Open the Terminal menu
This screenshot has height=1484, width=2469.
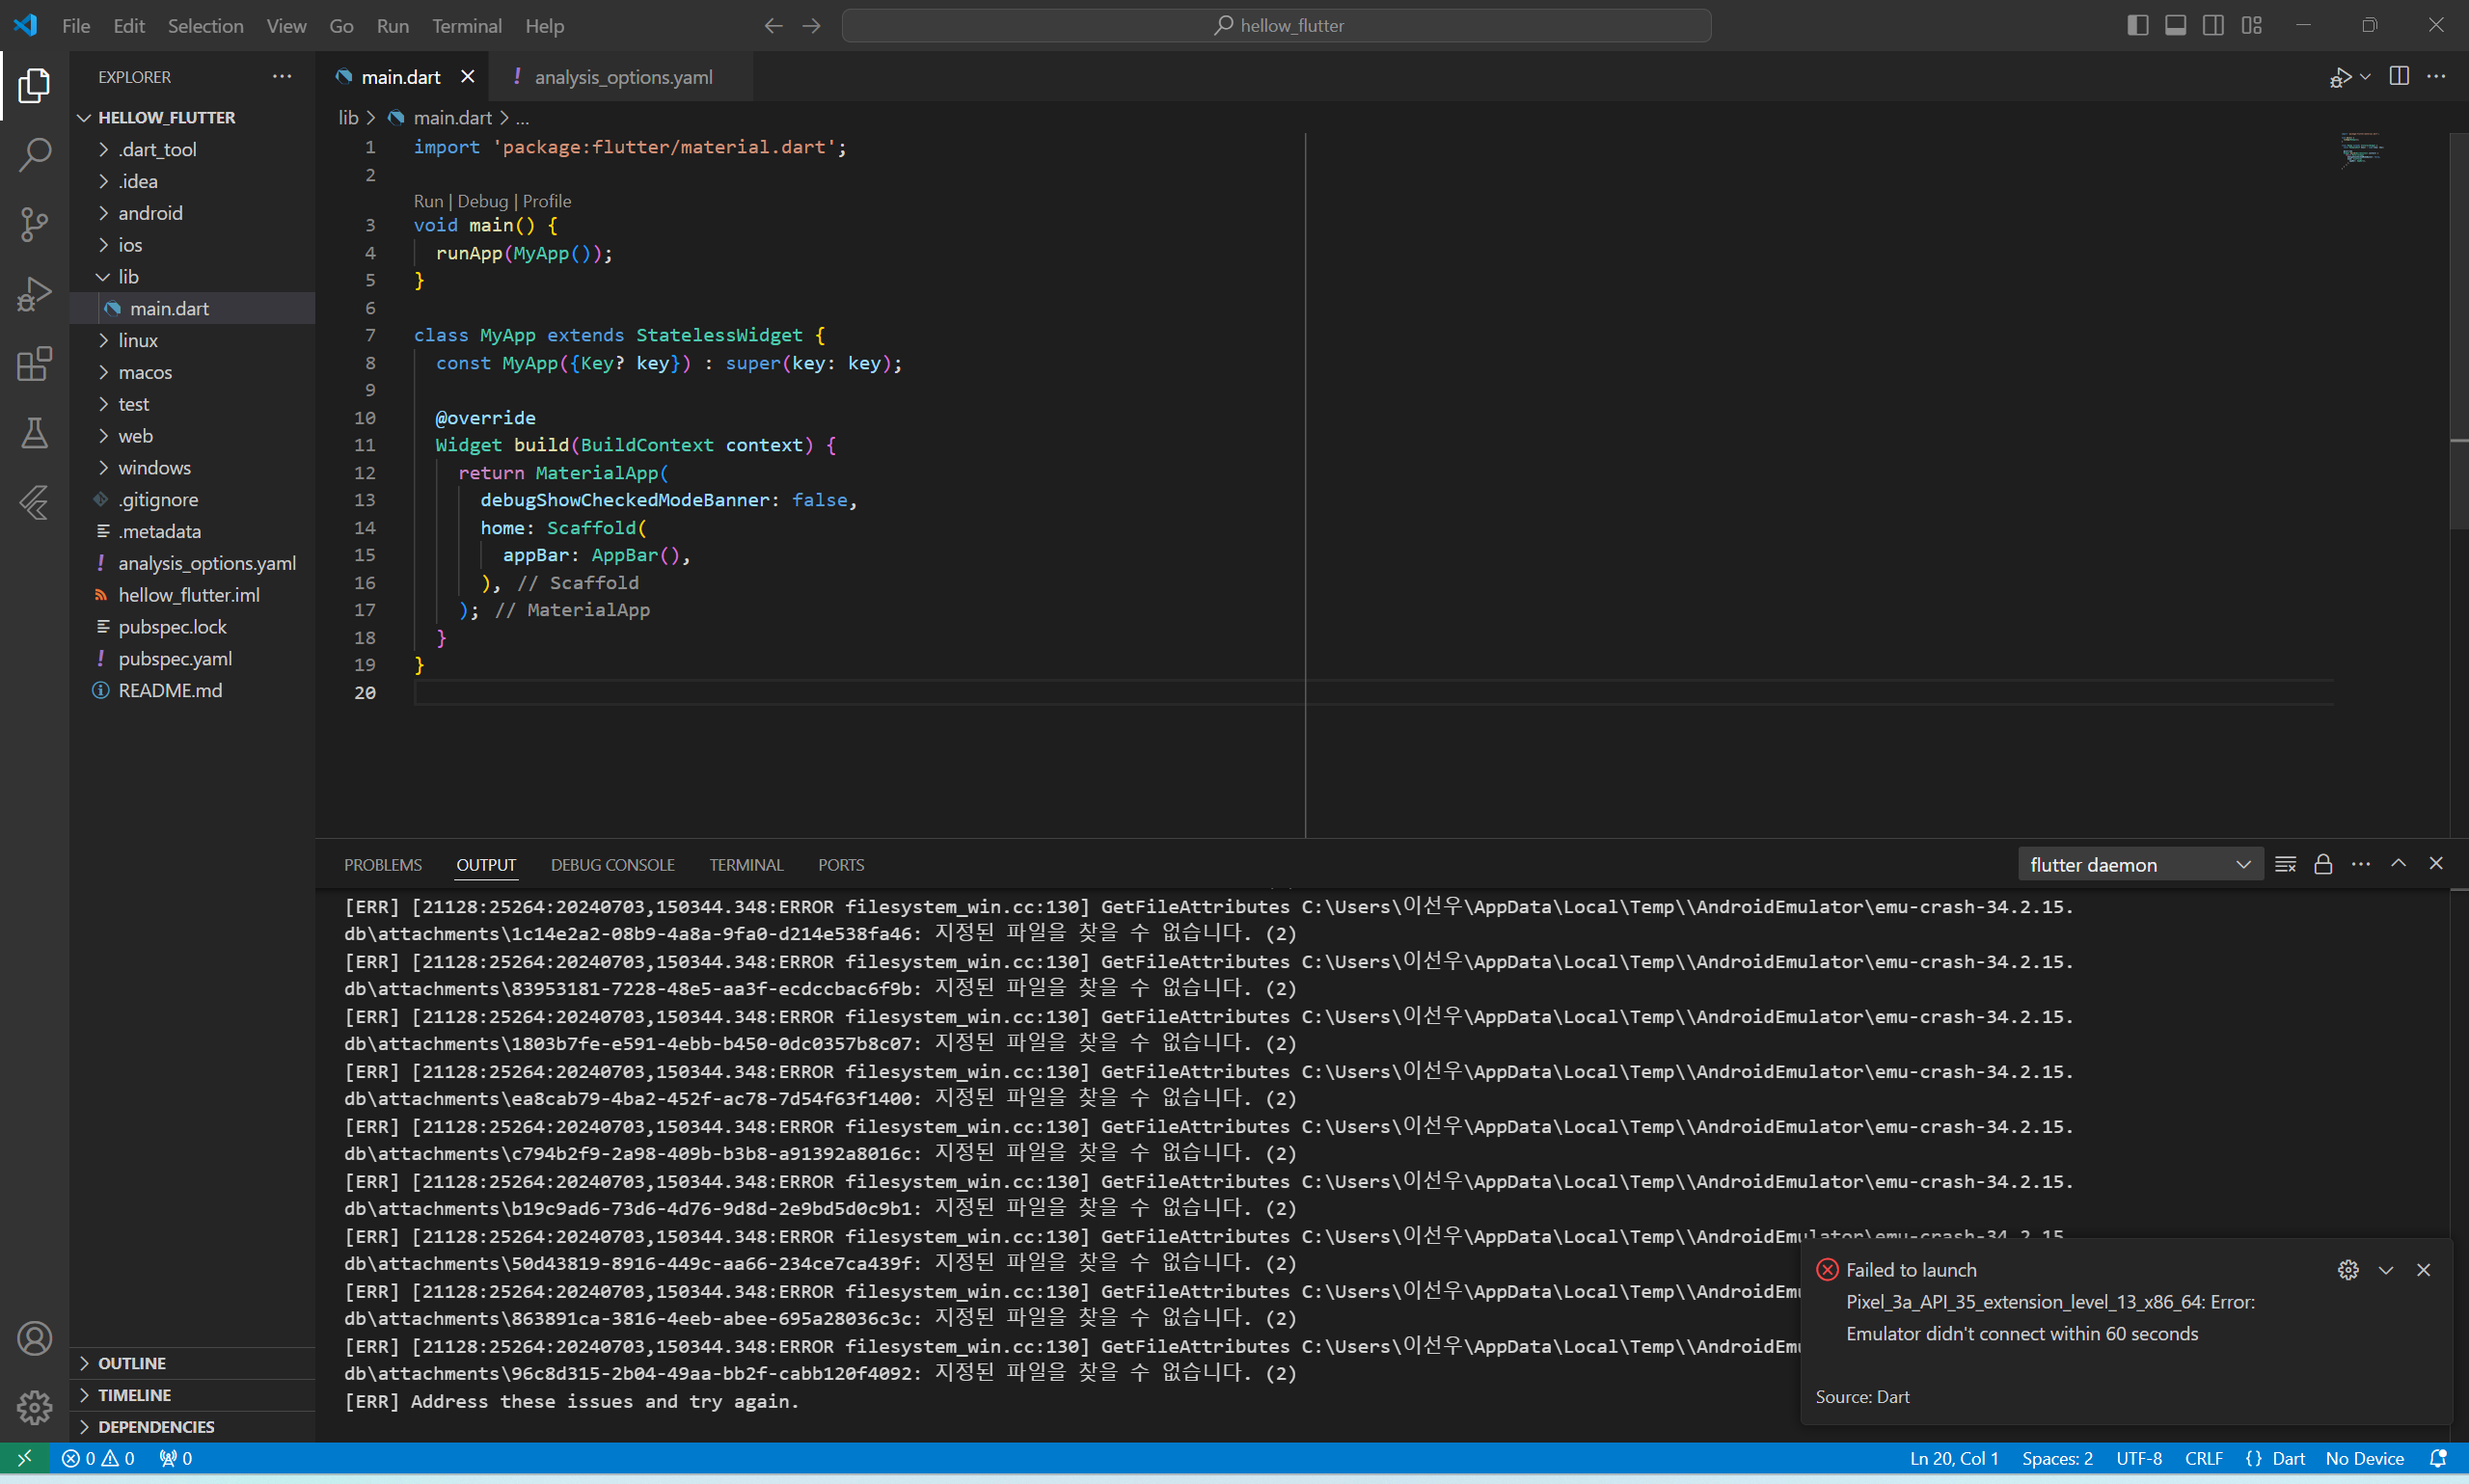(467, 26)
